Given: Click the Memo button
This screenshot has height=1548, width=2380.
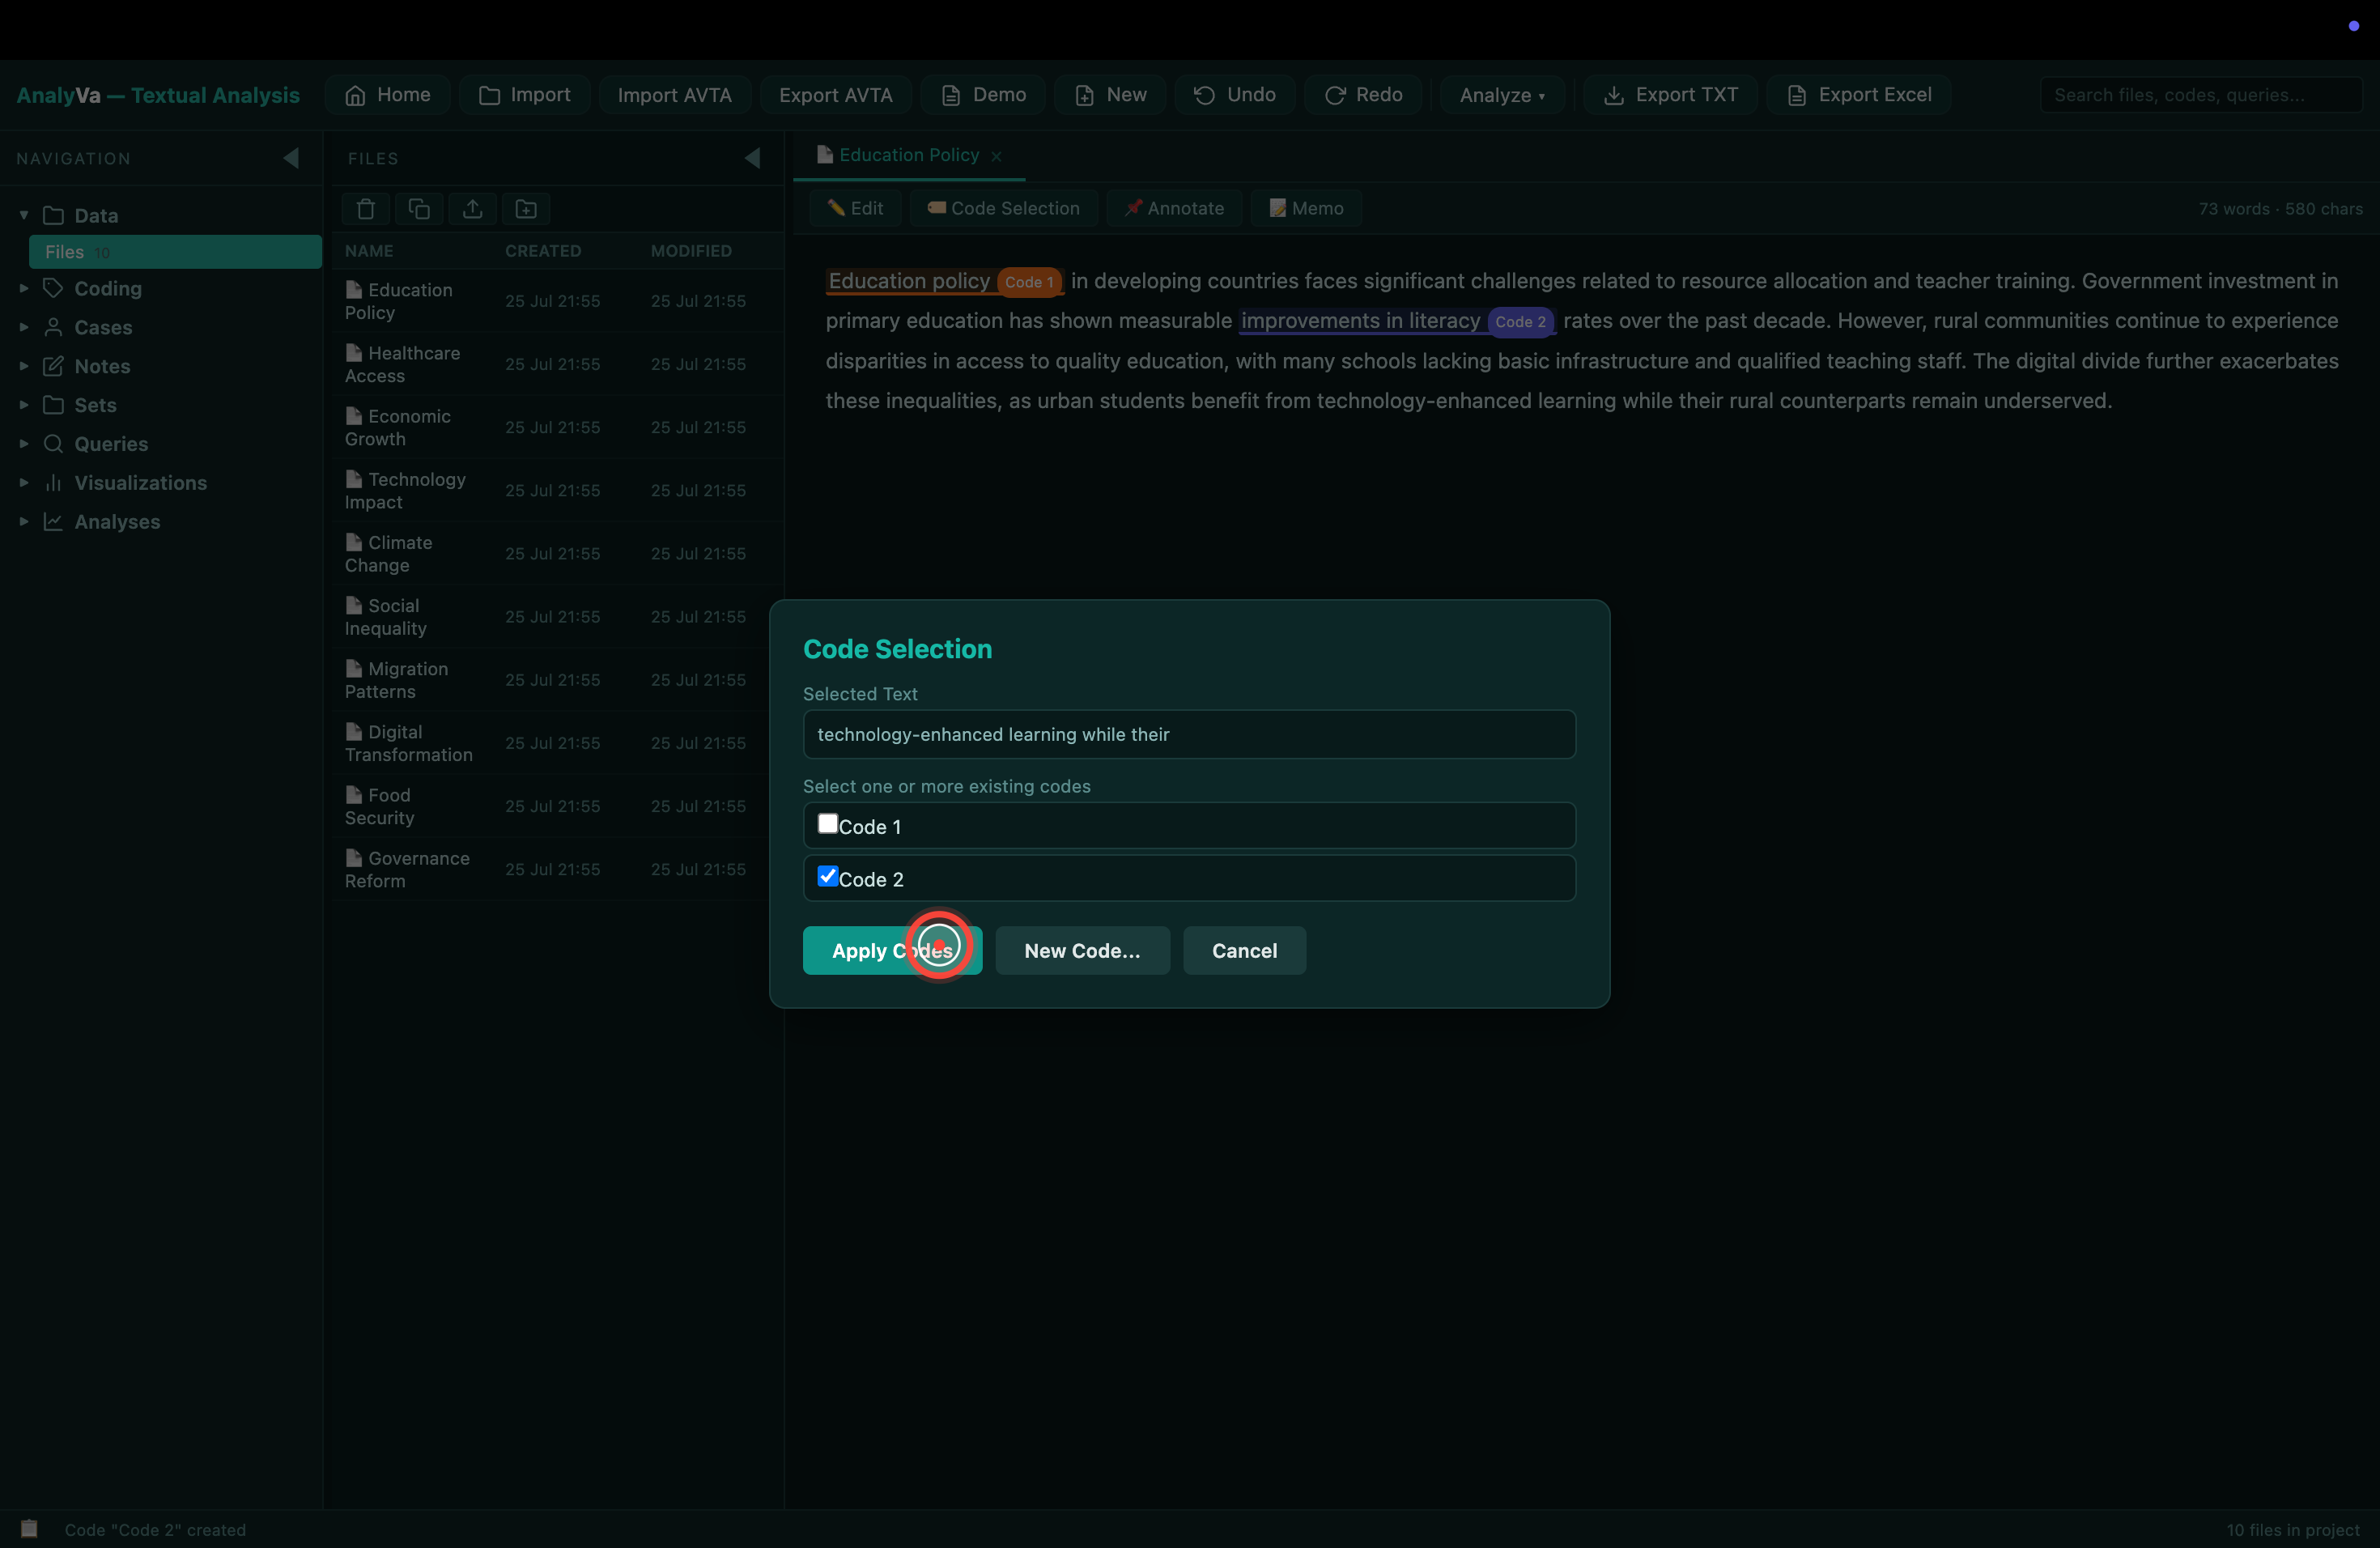Looking at the screenshot, I should pos(1306,208).
